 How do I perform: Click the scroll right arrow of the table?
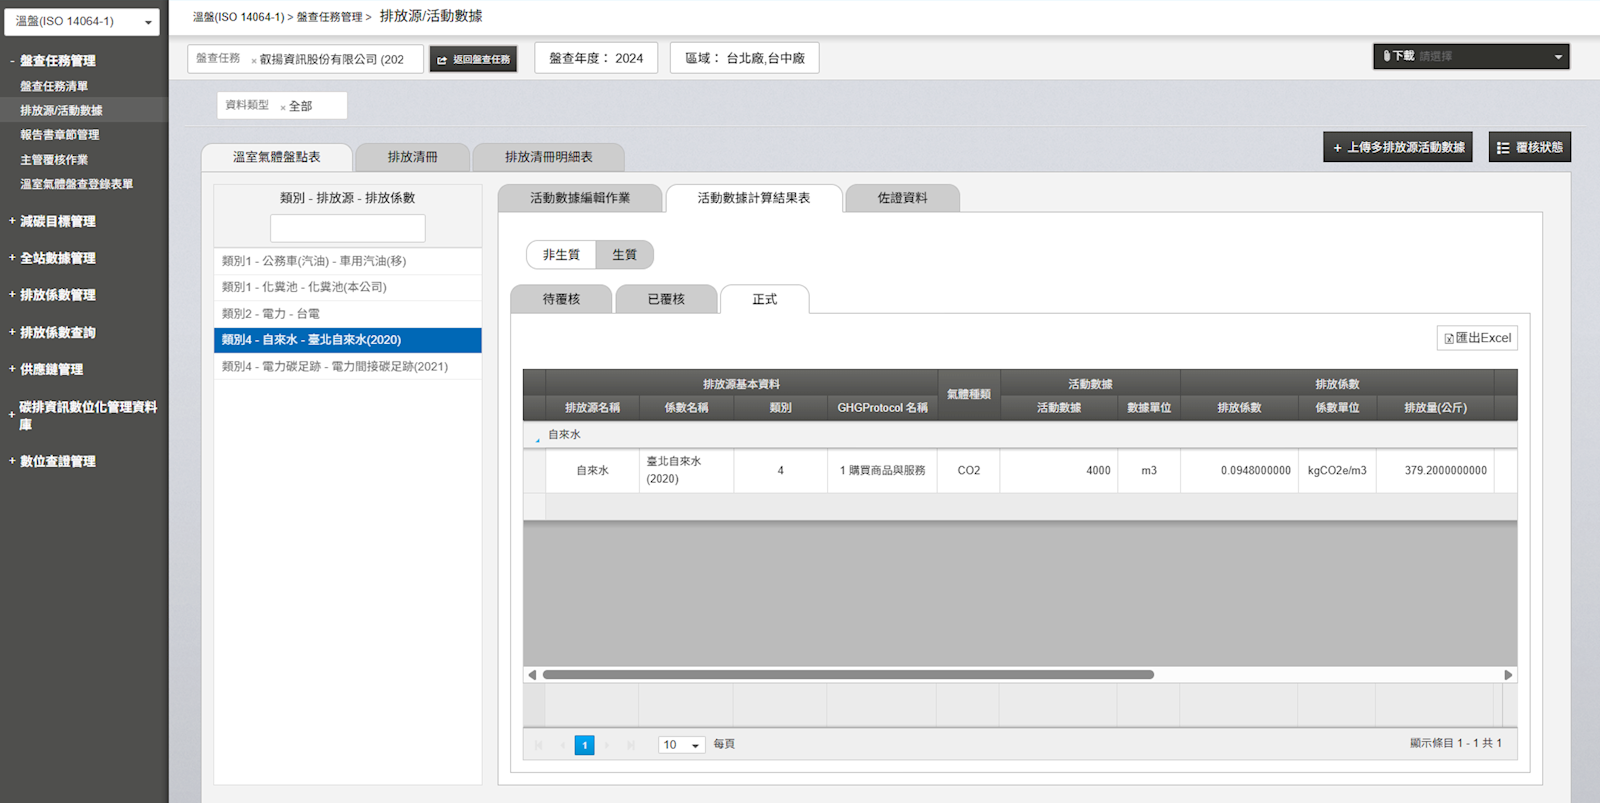1508,675
